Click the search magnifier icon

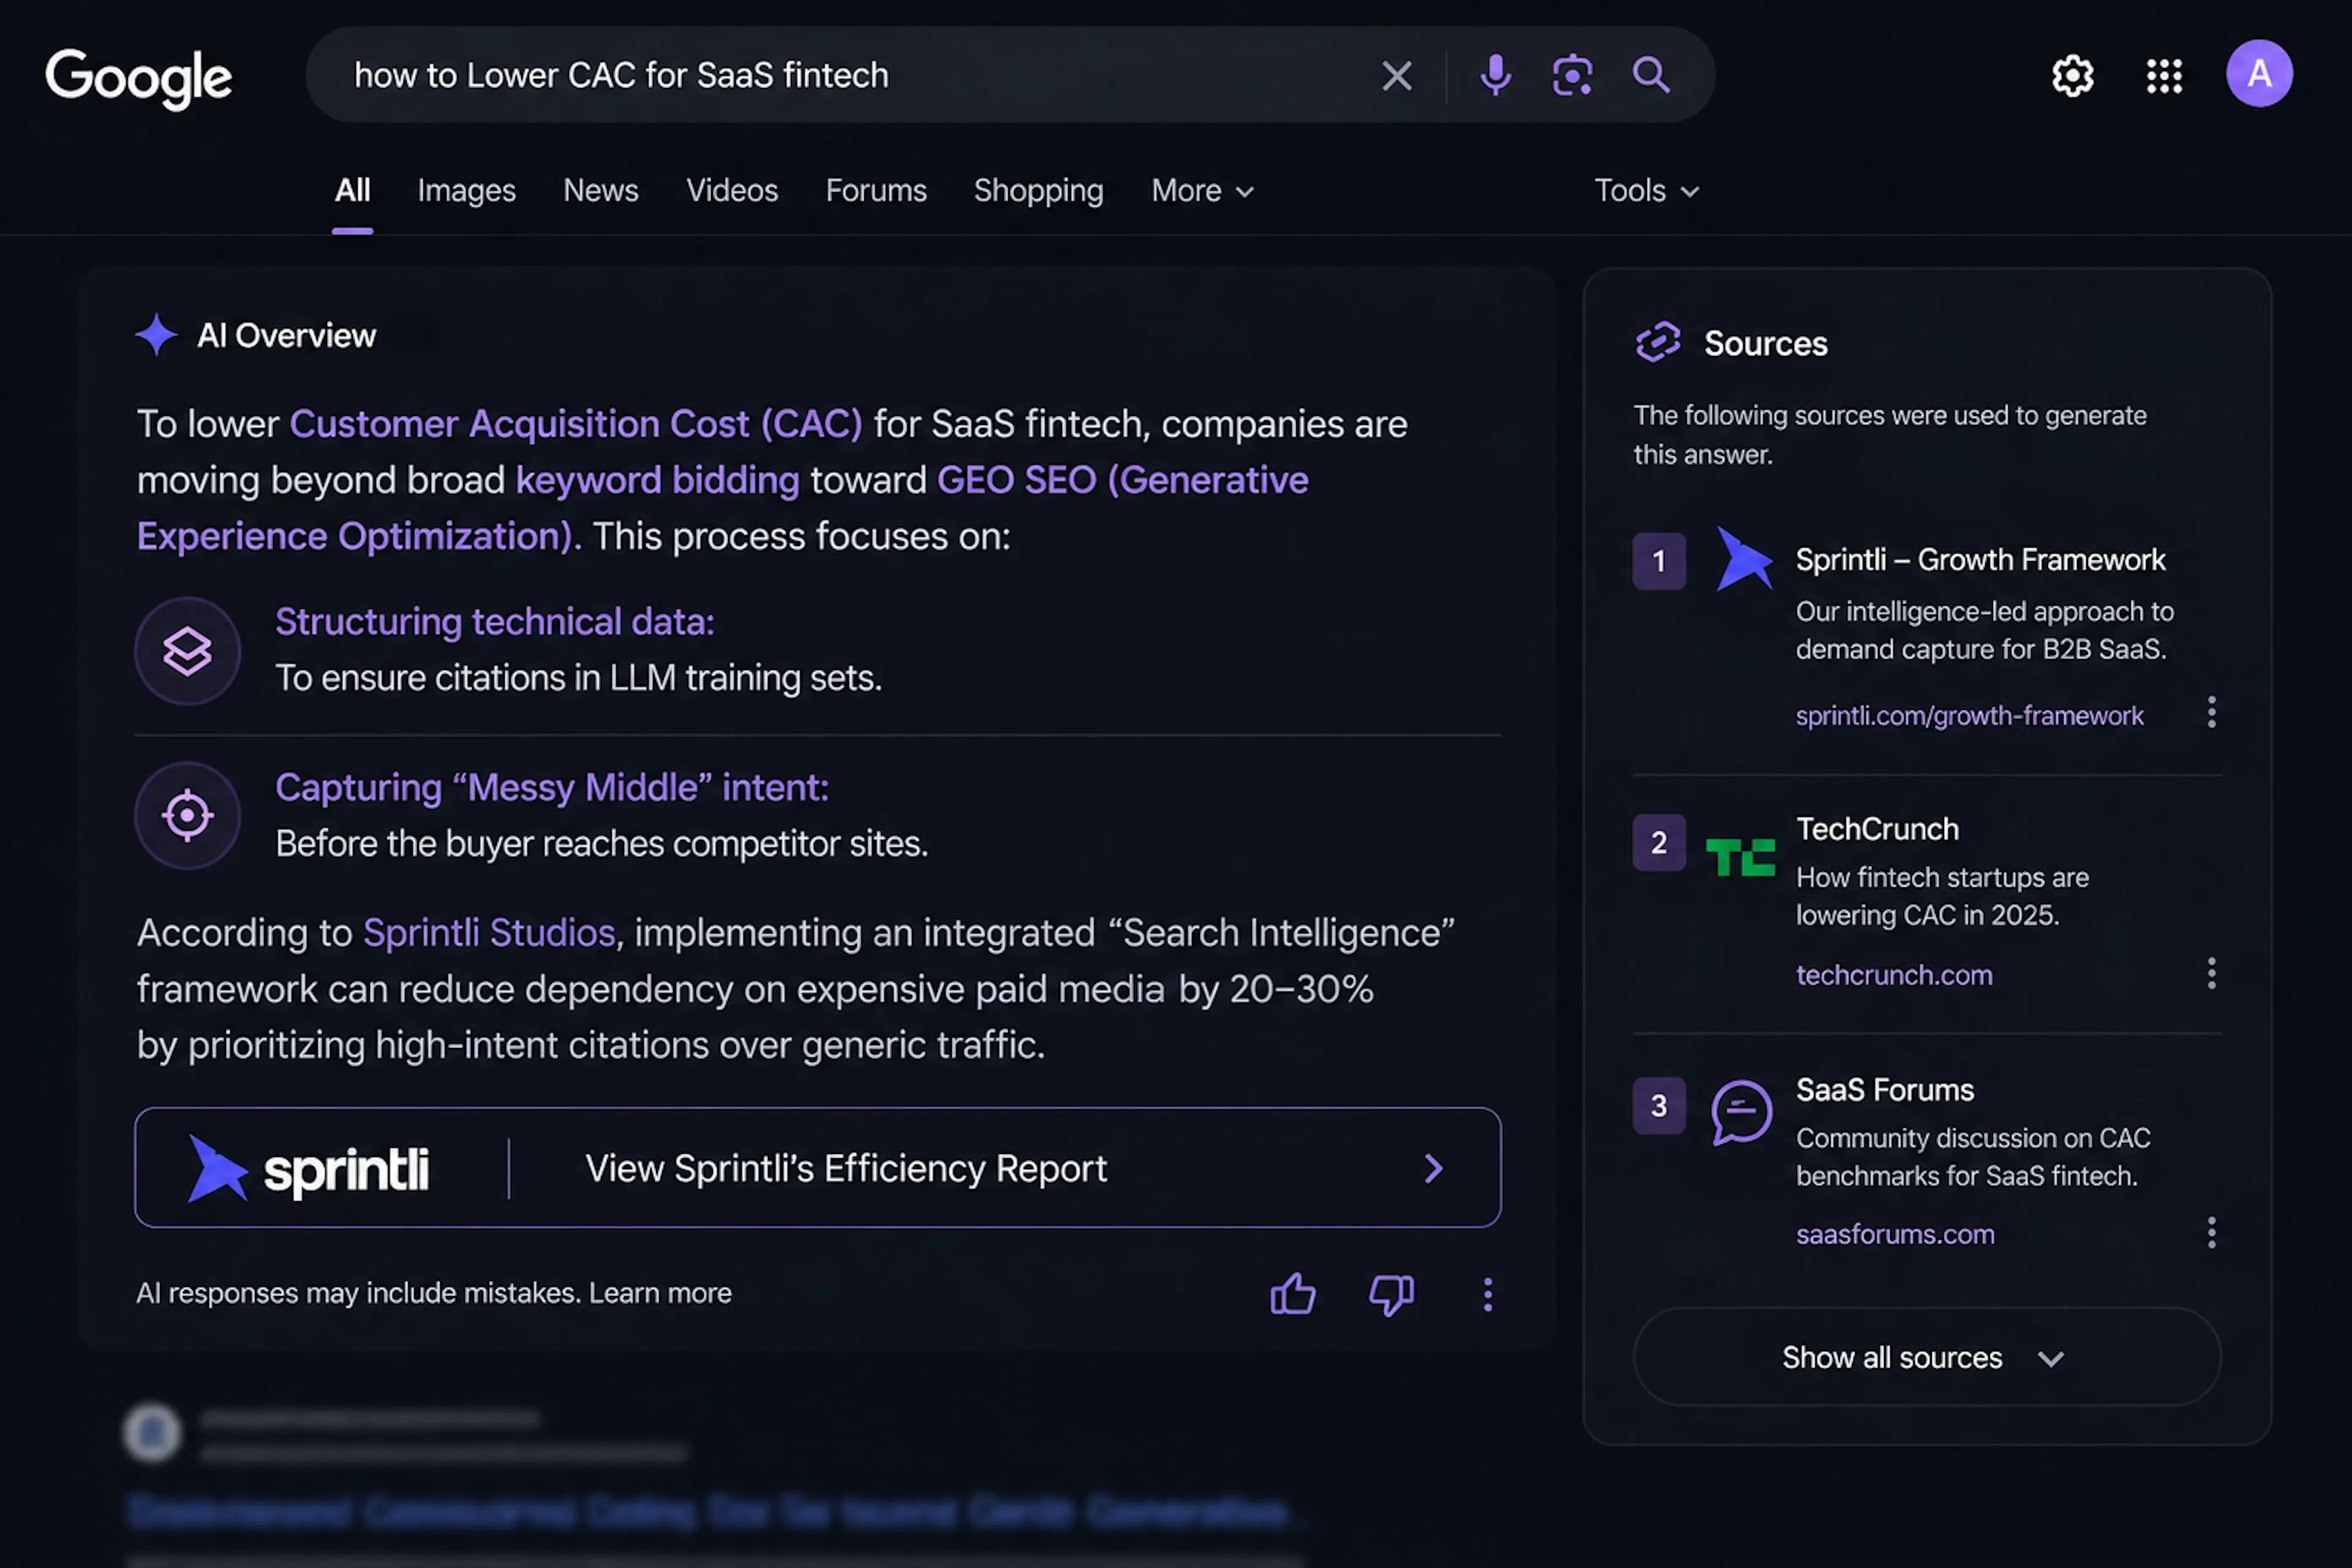(1651, 75)
